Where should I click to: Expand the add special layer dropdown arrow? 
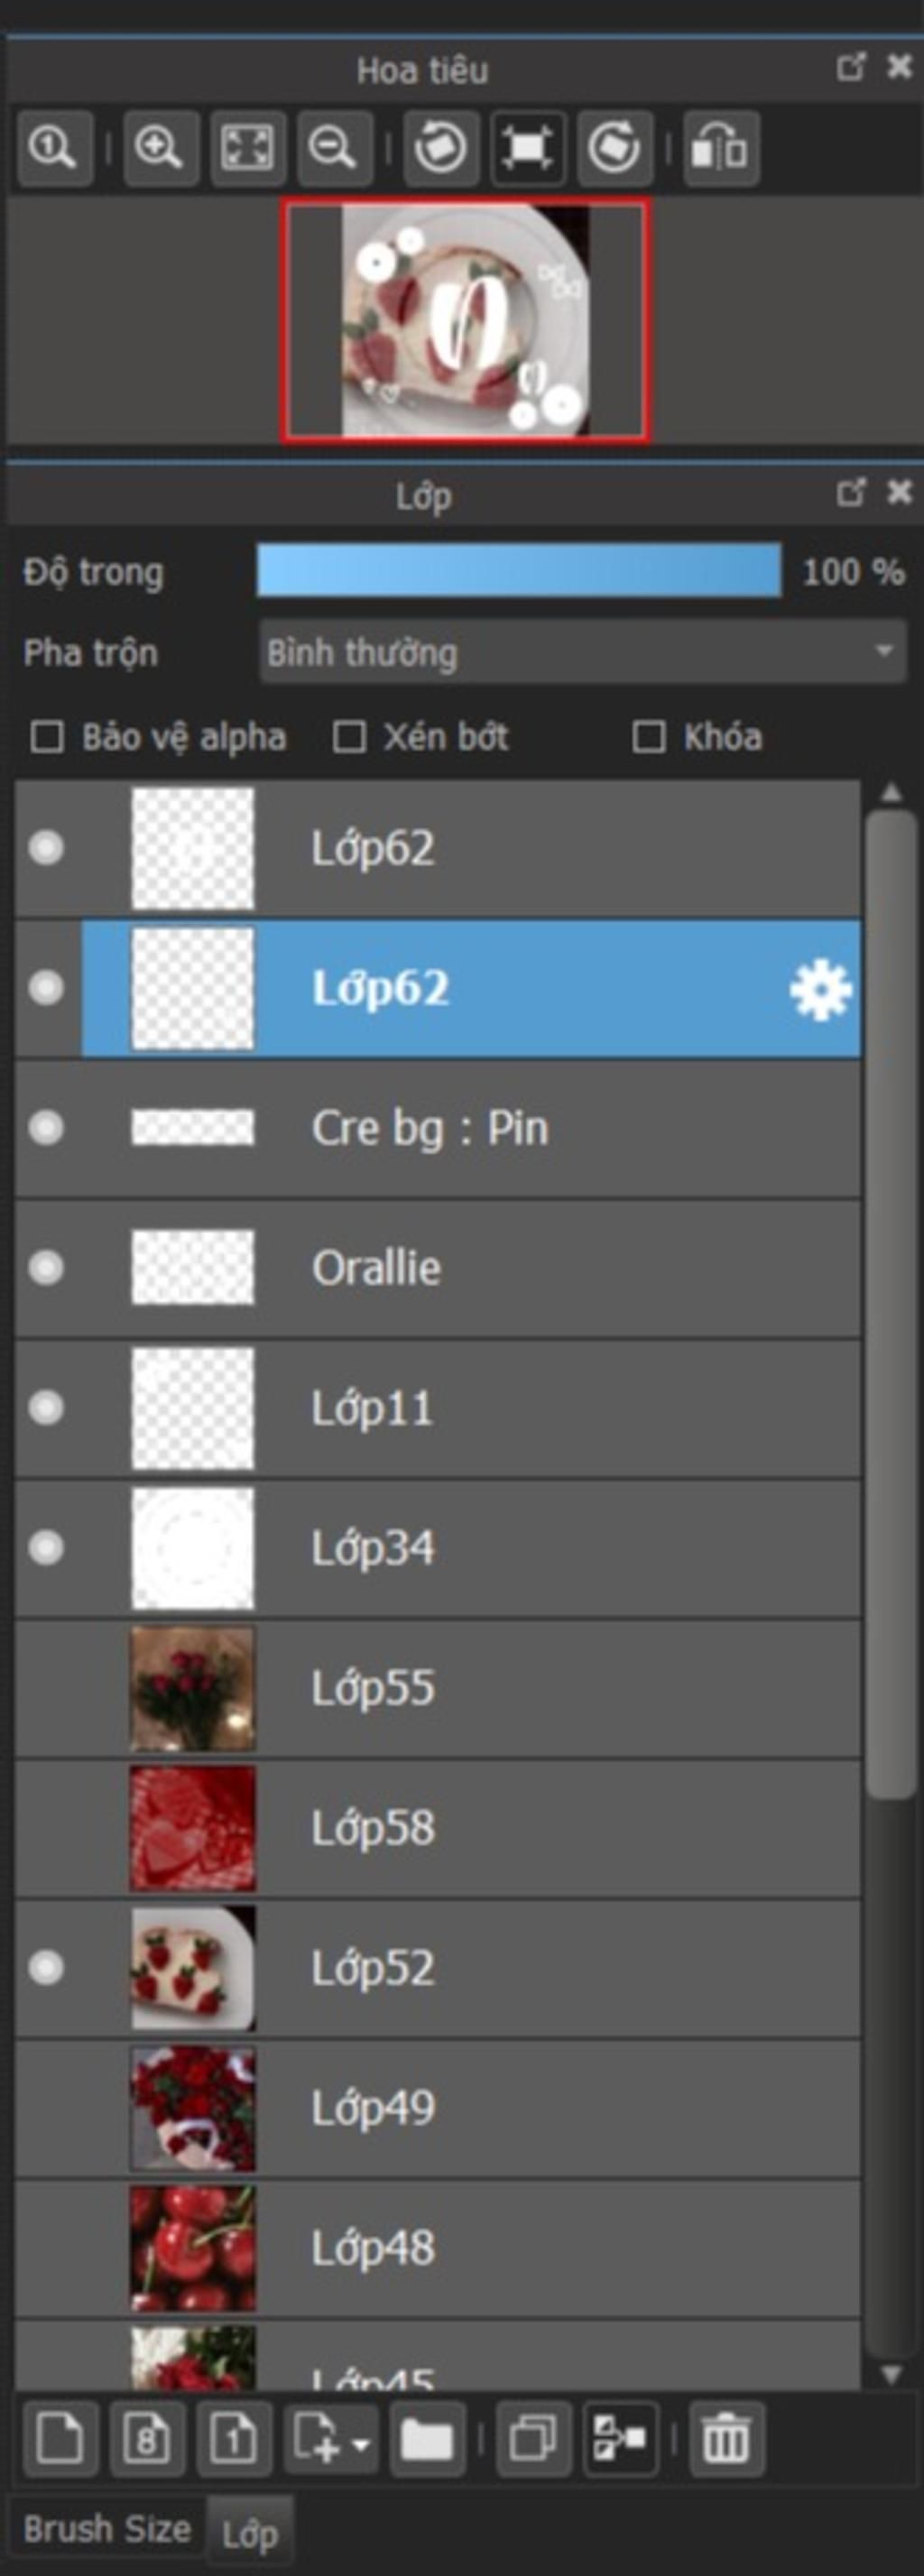click(x=361, y=2444)
